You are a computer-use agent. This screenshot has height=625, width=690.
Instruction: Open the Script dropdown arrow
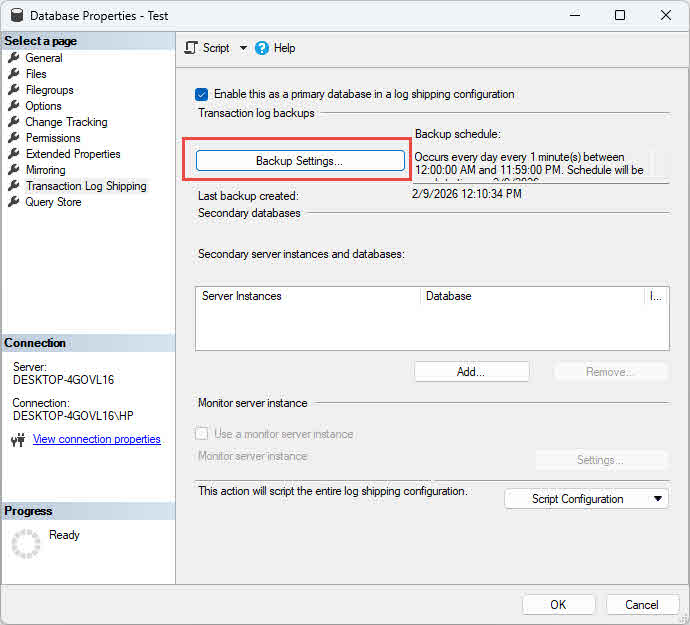coord(243,48)
